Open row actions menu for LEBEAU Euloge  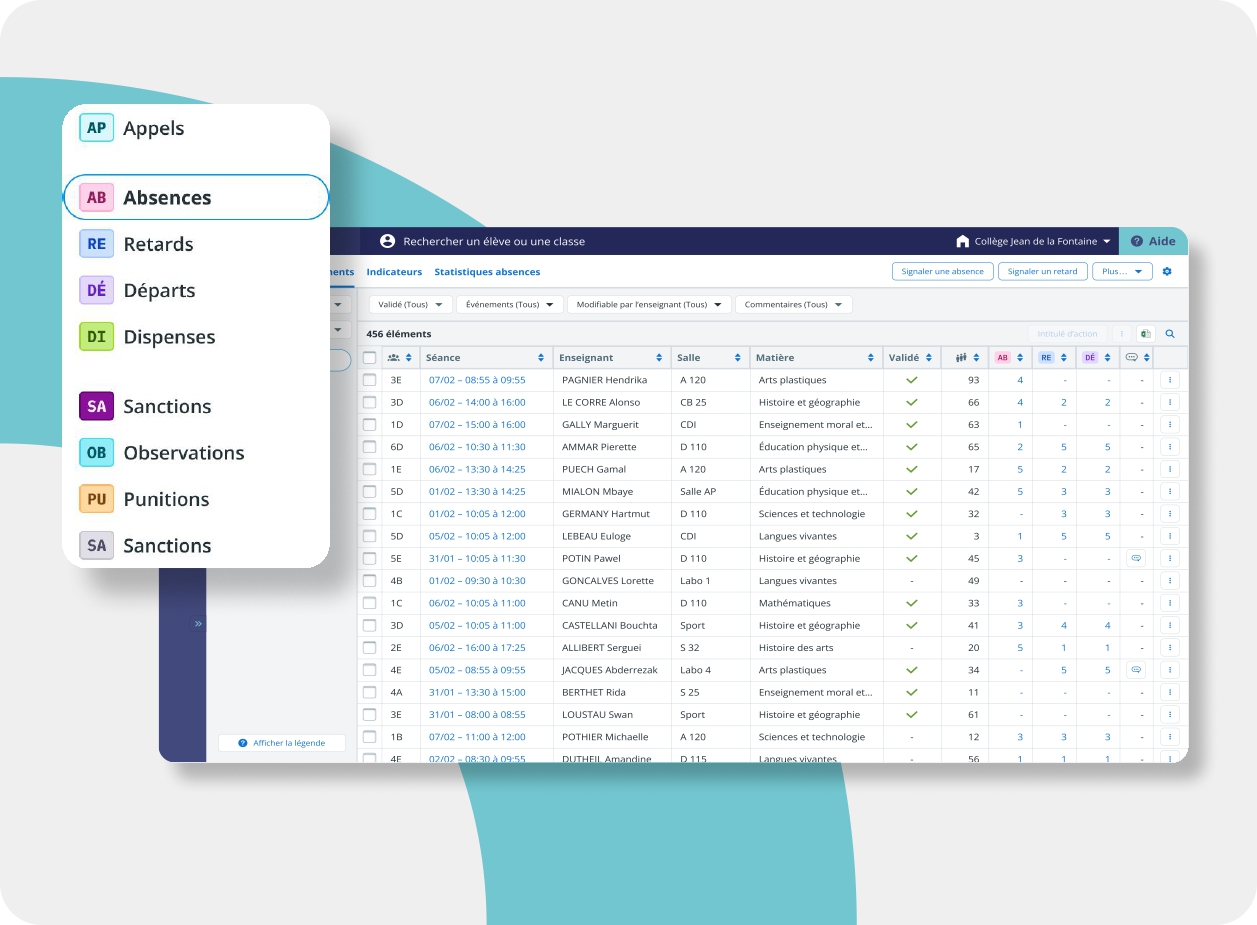[x=1170, y=536]
